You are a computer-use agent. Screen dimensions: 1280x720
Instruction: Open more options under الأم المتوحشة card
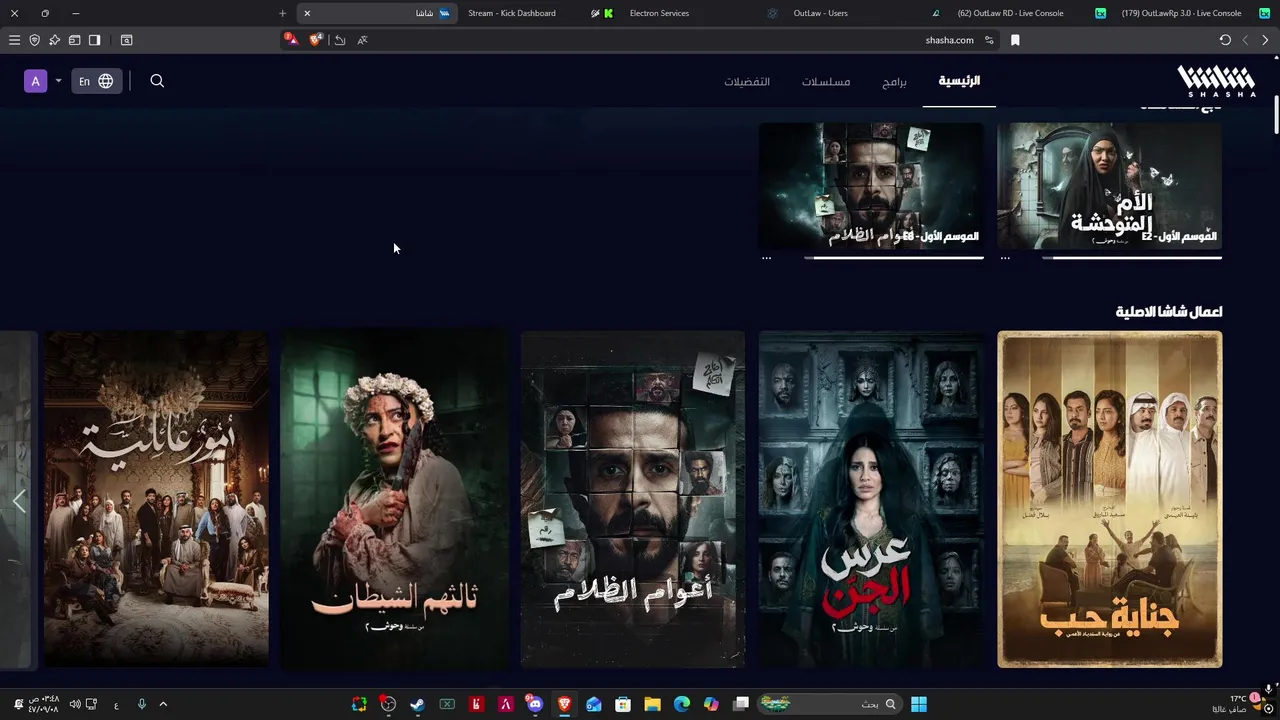(x=1005, y=258)
